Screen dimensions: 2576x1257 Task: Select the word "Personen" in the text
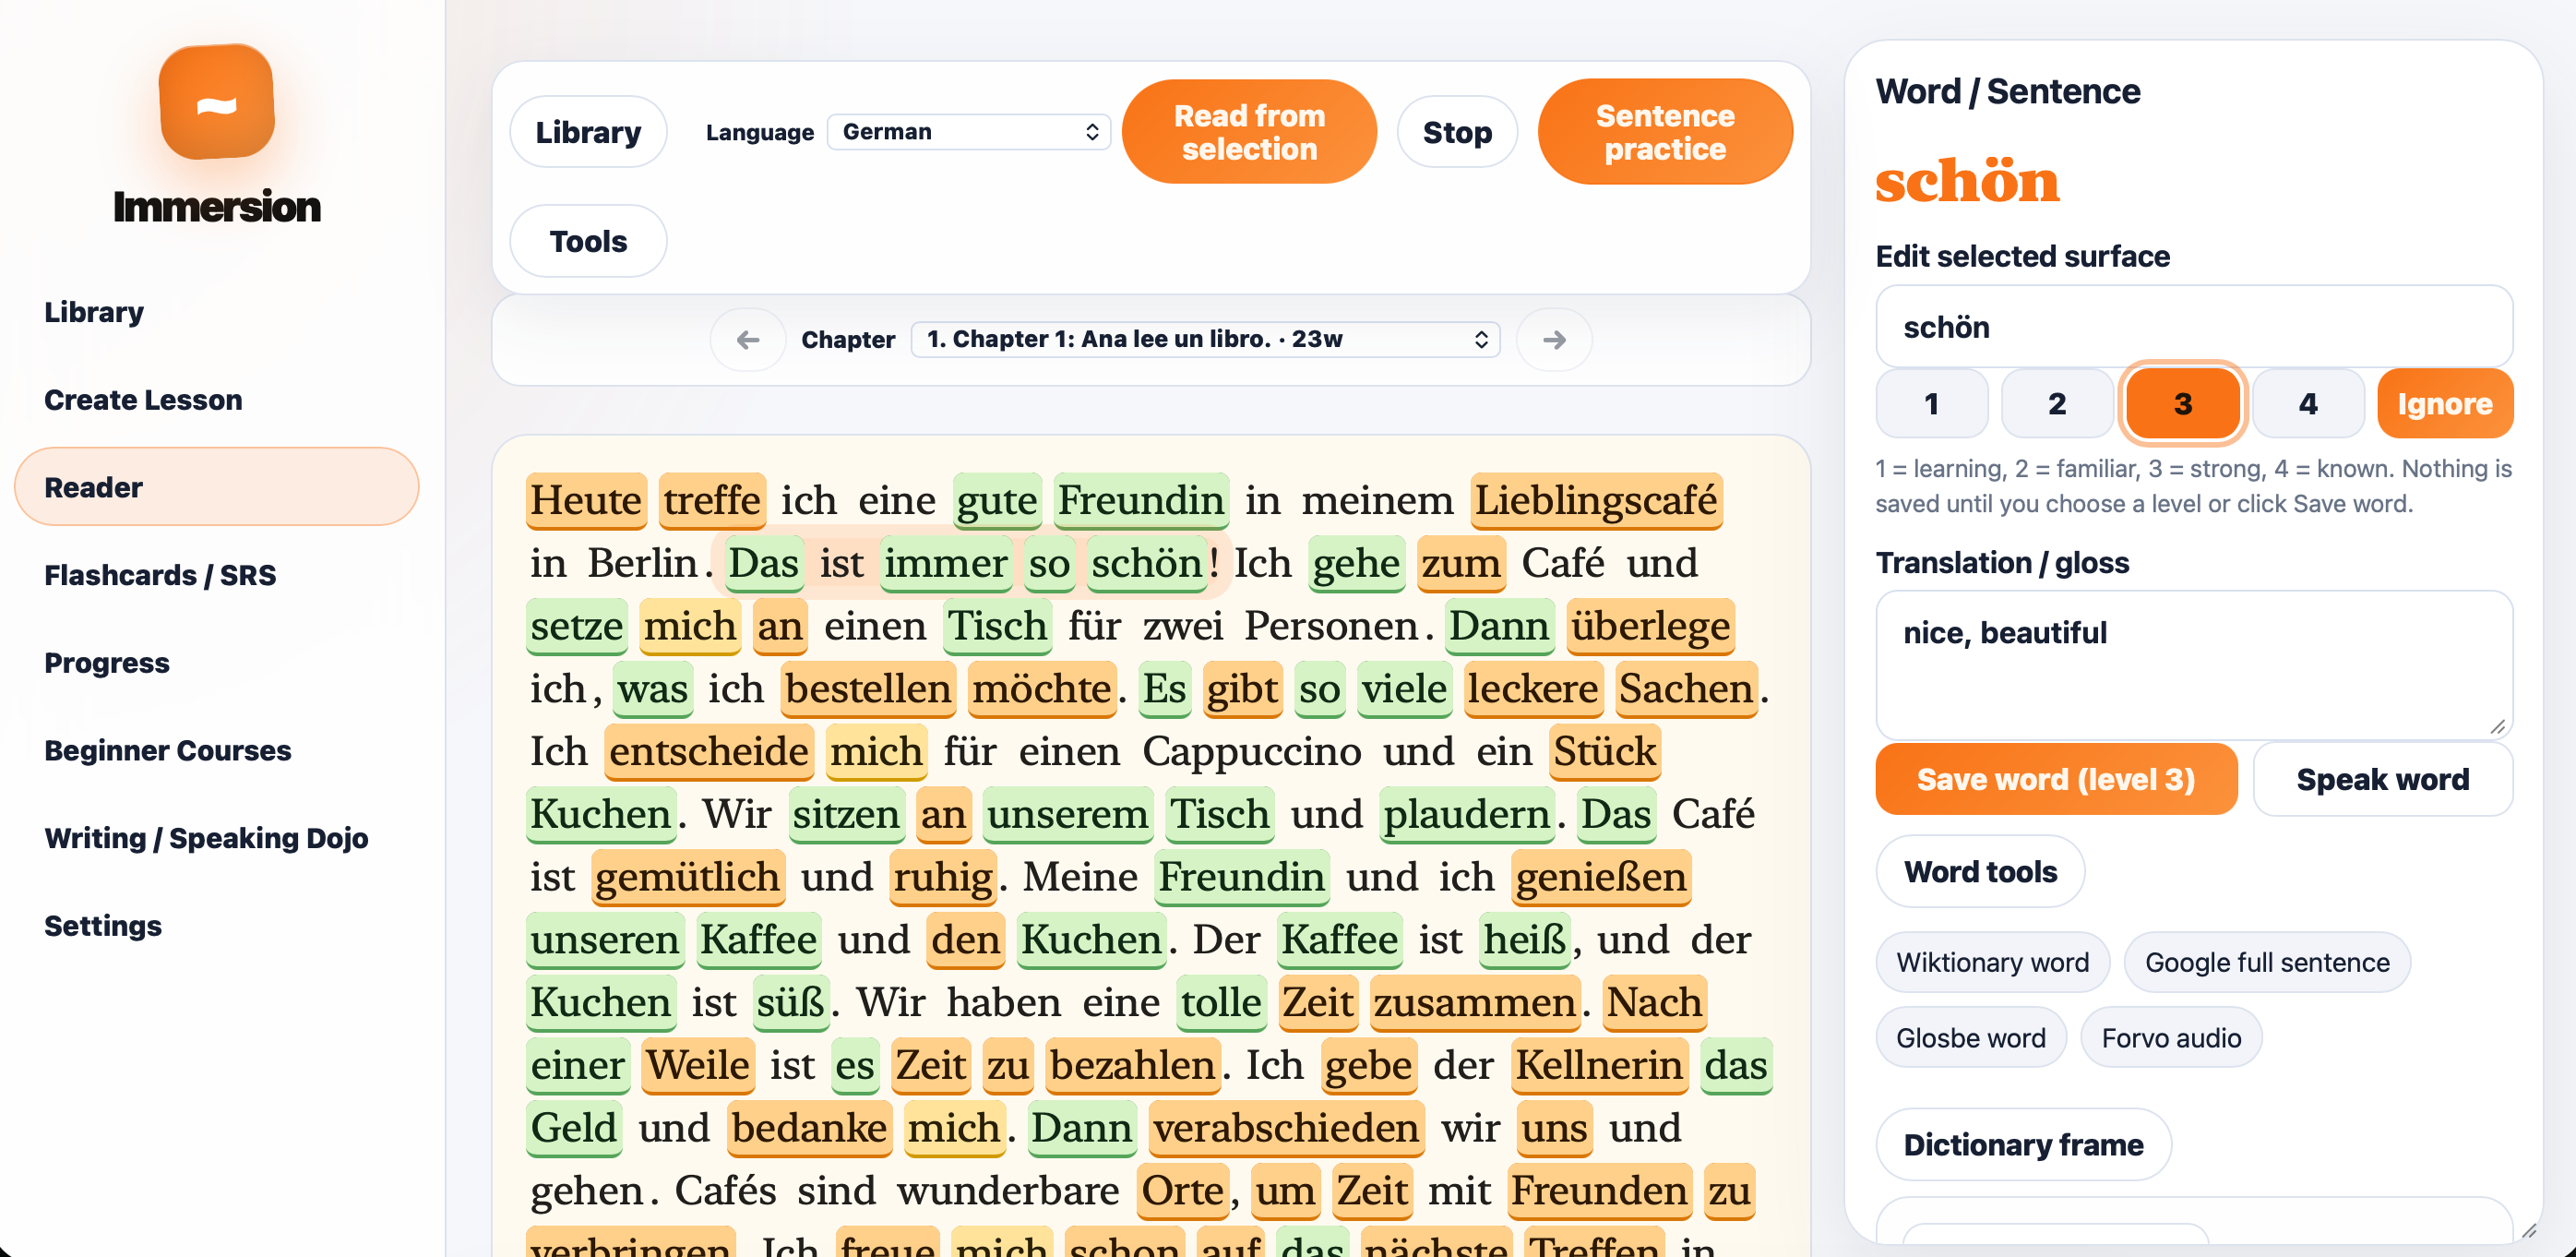[1331, 626]
